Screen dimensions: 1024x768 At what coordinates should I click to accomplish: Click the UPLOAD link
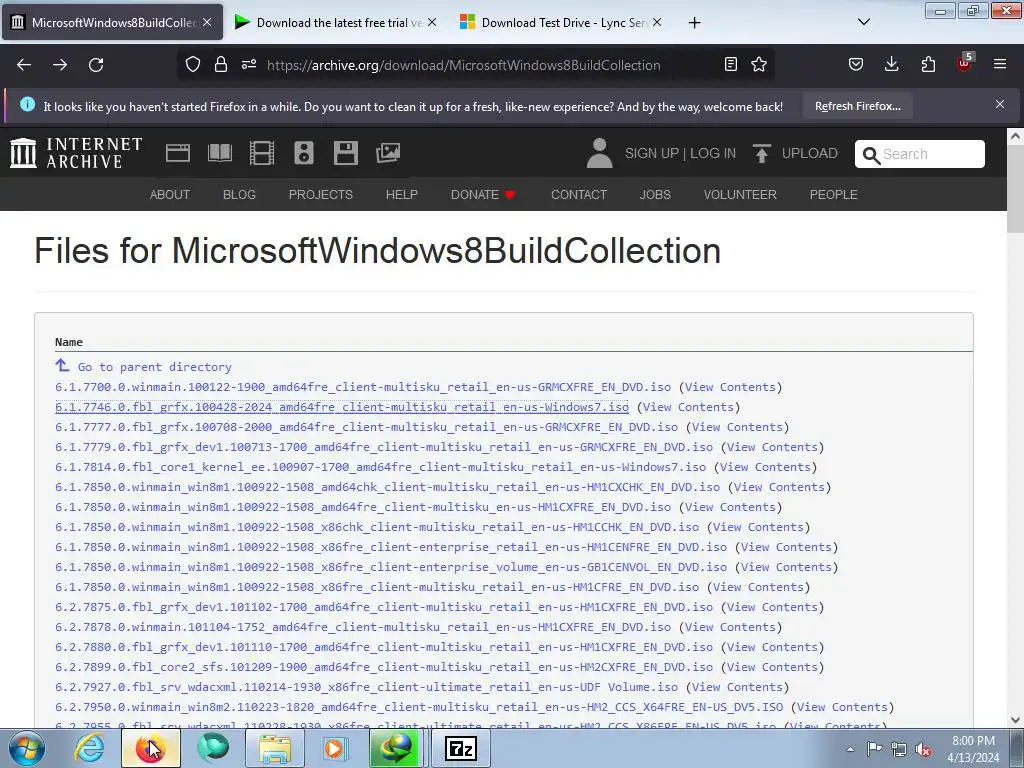[810, 153]
